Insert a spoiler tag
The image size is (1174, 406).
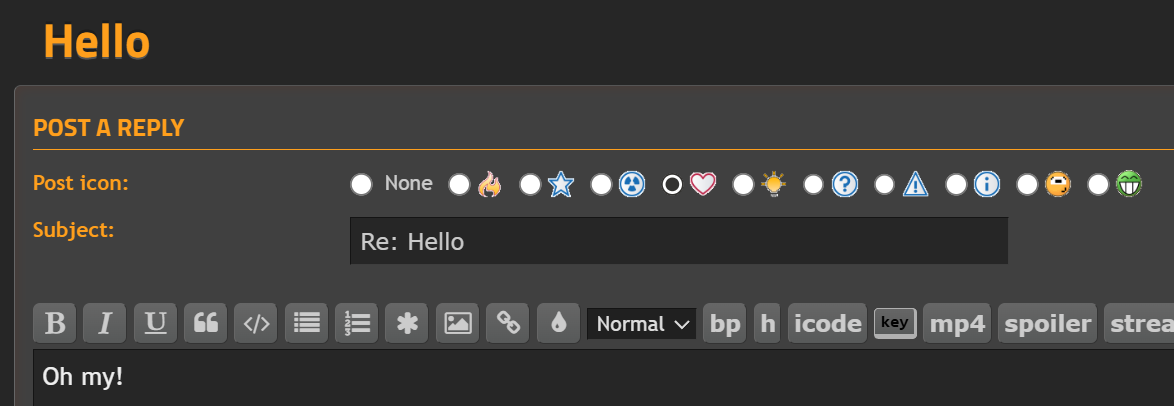1047,323
